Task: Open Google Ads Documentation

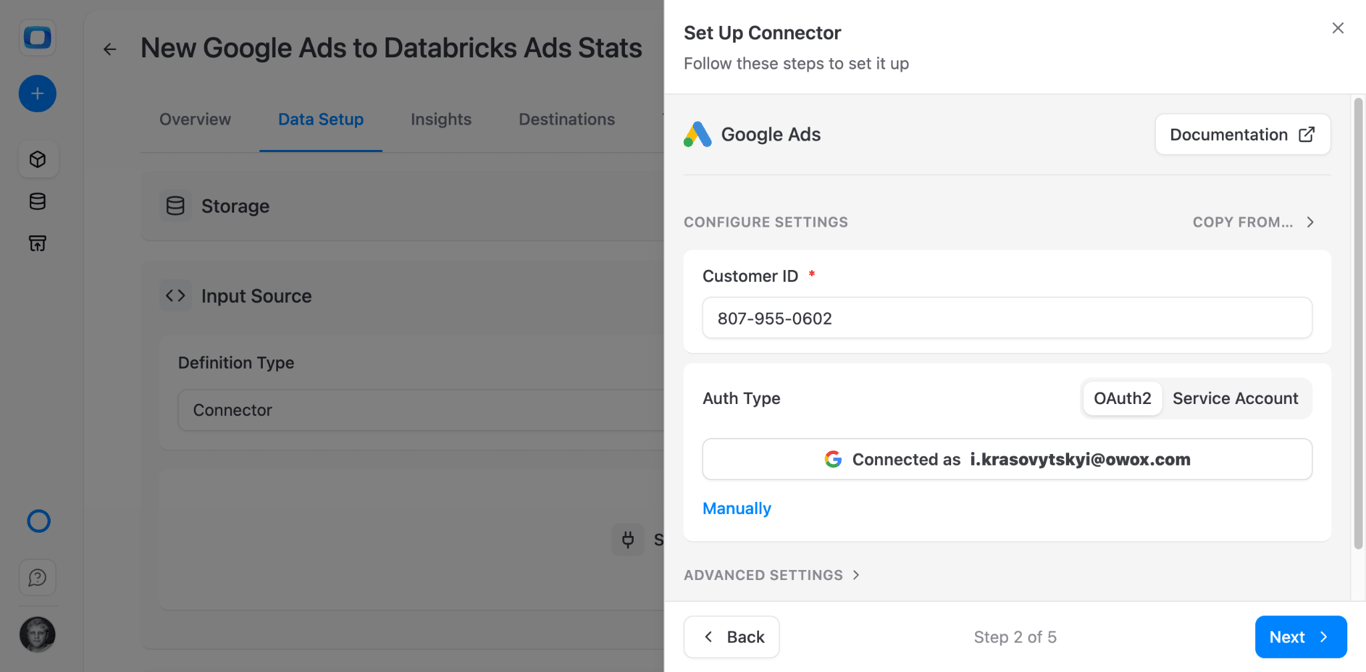Action: tap(1243, 134)
